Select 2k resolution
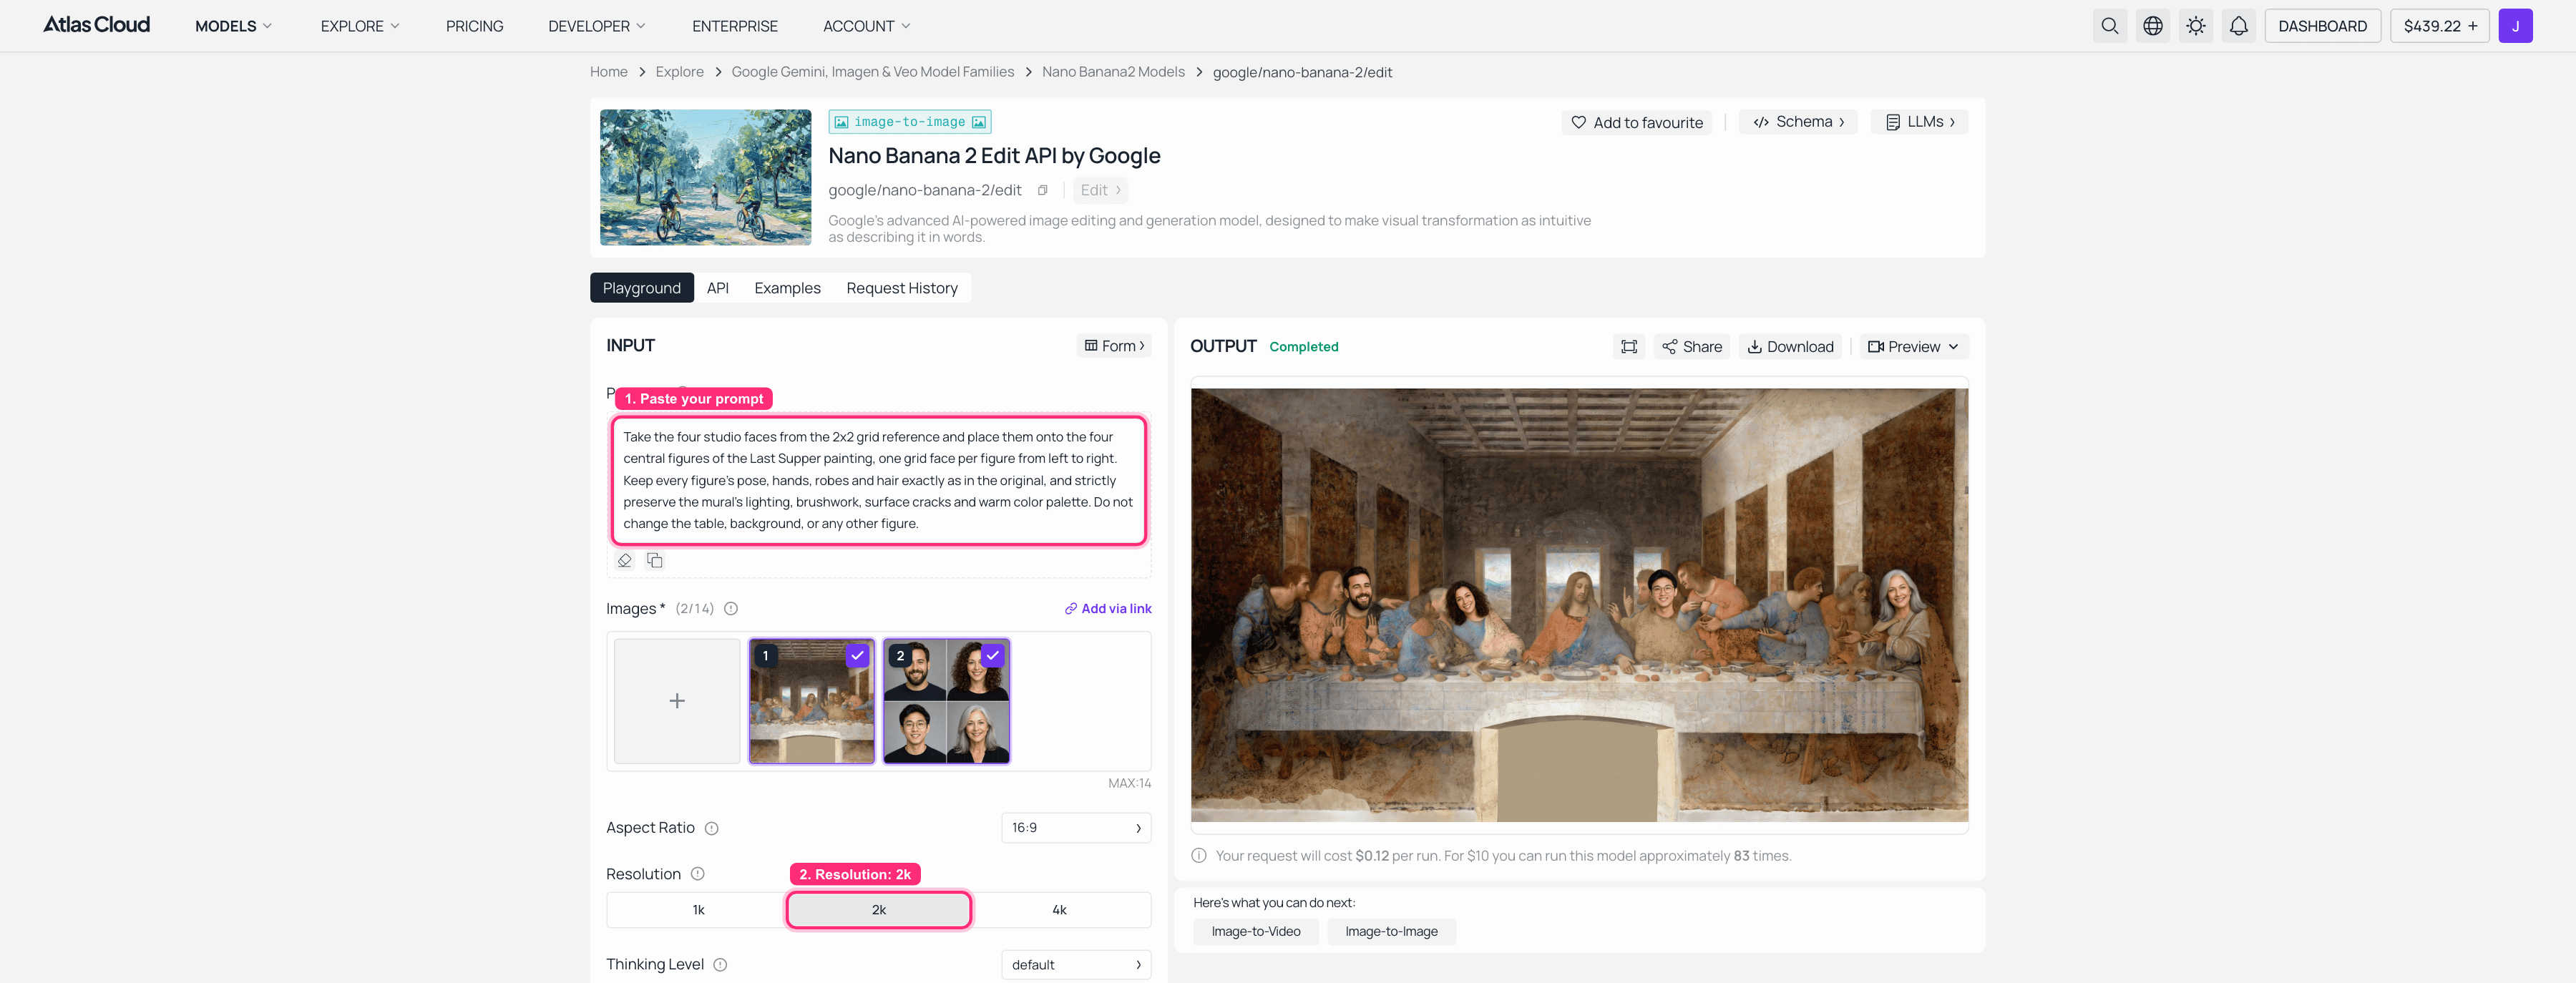The width and height of the screenshot is (2576, 983). point(878,910)
